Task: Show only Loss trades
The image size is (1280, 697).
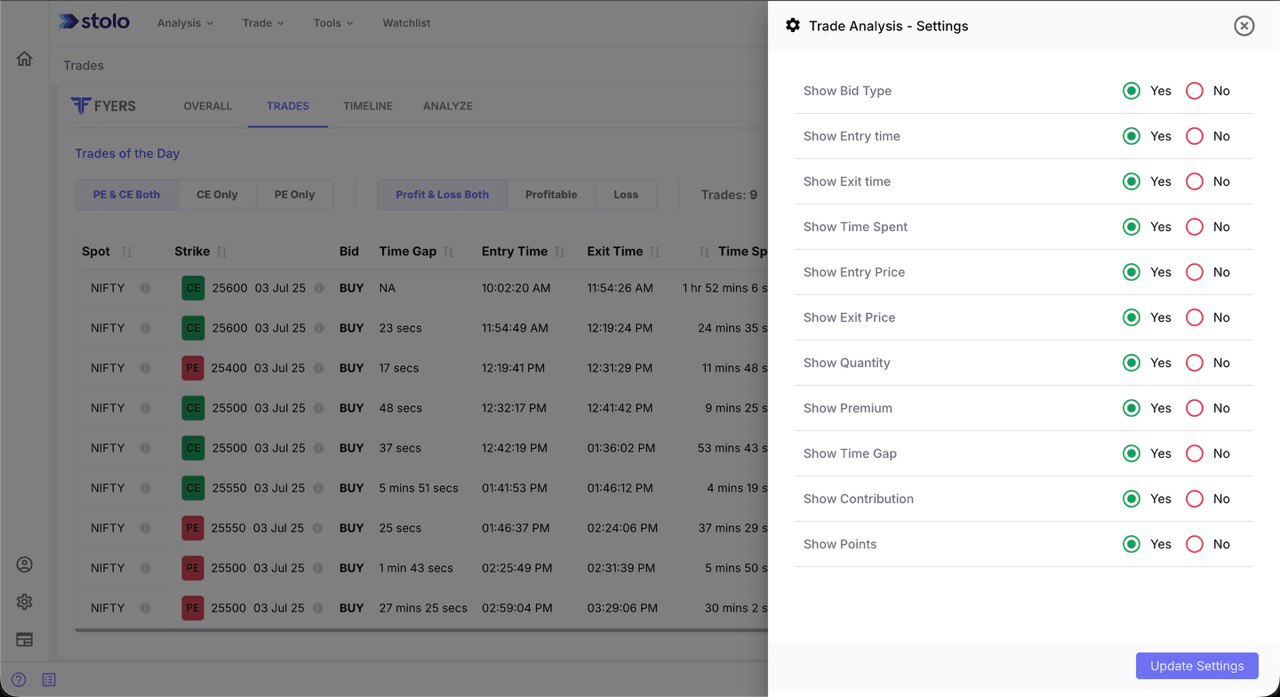Action: coord(626,195)
